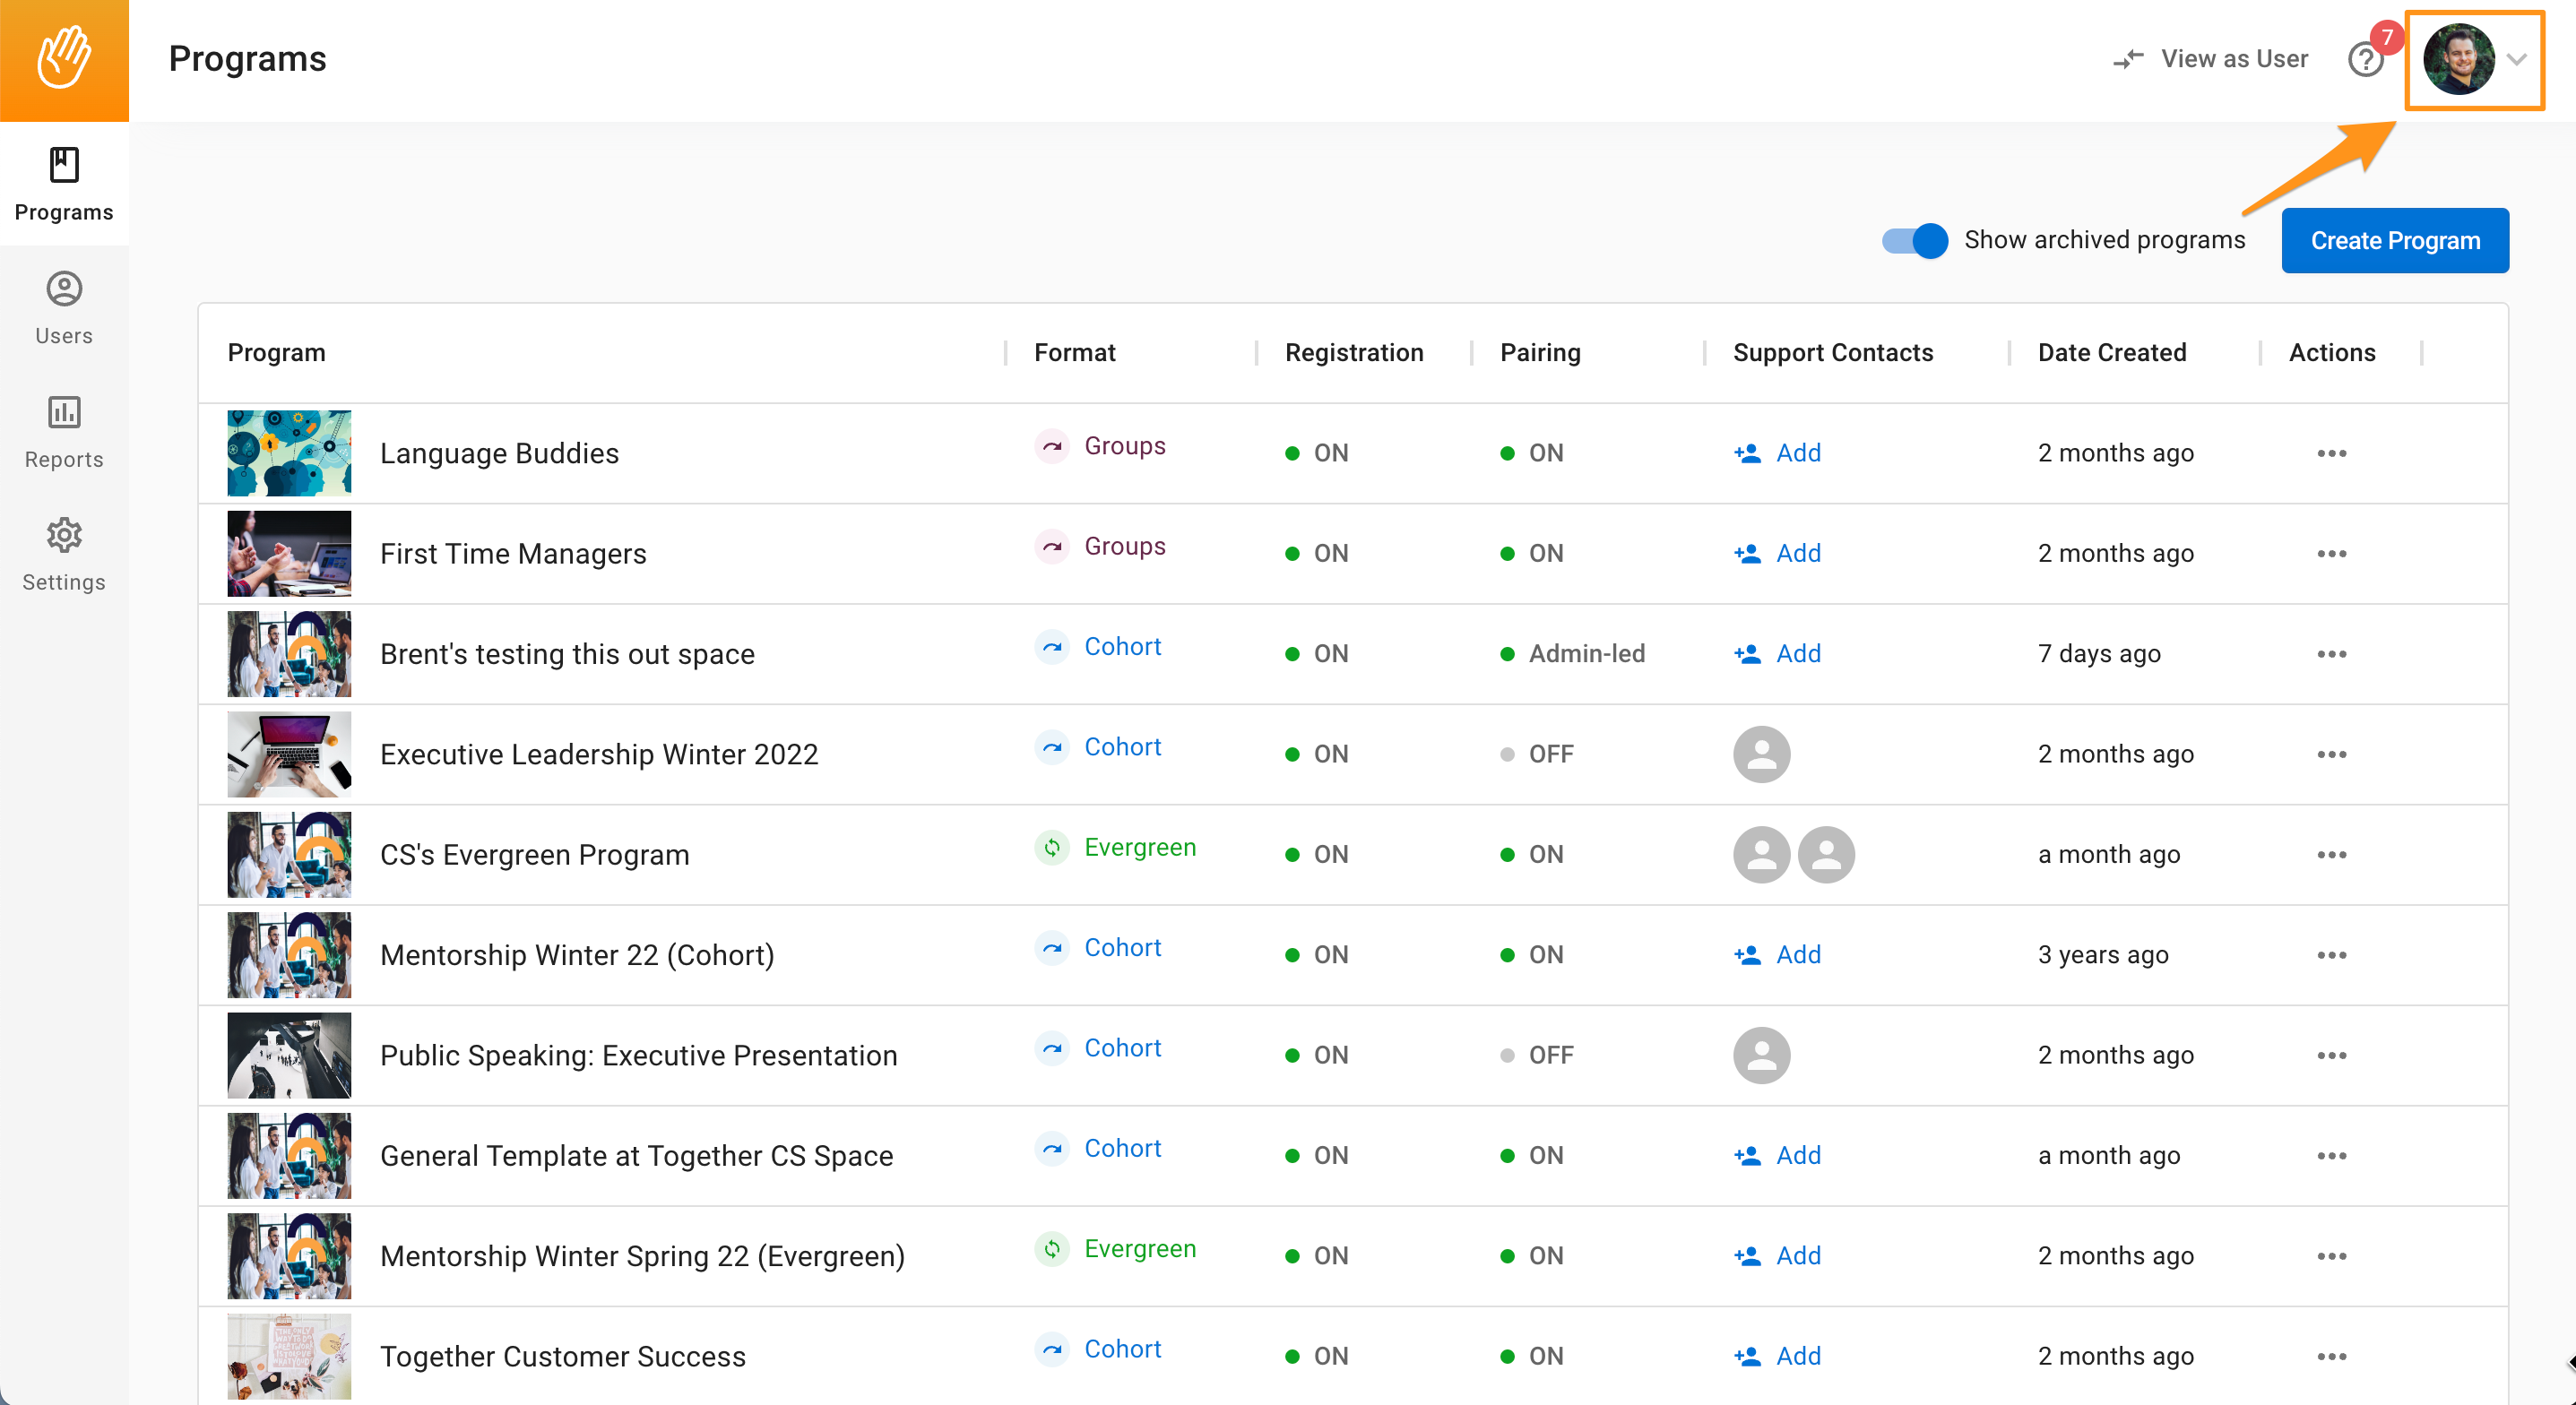Click Evergreen format icon for CS's Evergreen Program
Image resolution: width=2576 pixels, height=1405 pixels.
[x=1052, y=848]
